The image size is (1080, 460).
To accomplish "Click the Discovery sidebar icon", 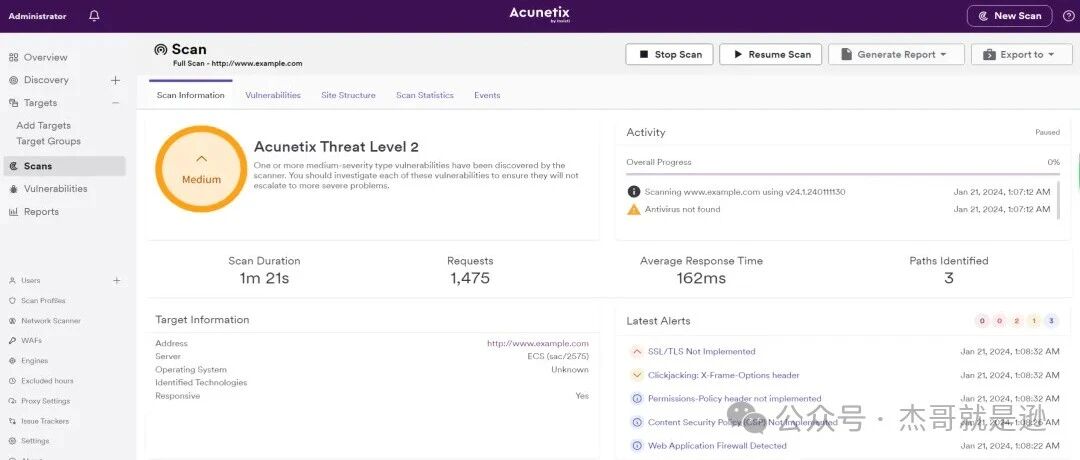I will point(13,80).
